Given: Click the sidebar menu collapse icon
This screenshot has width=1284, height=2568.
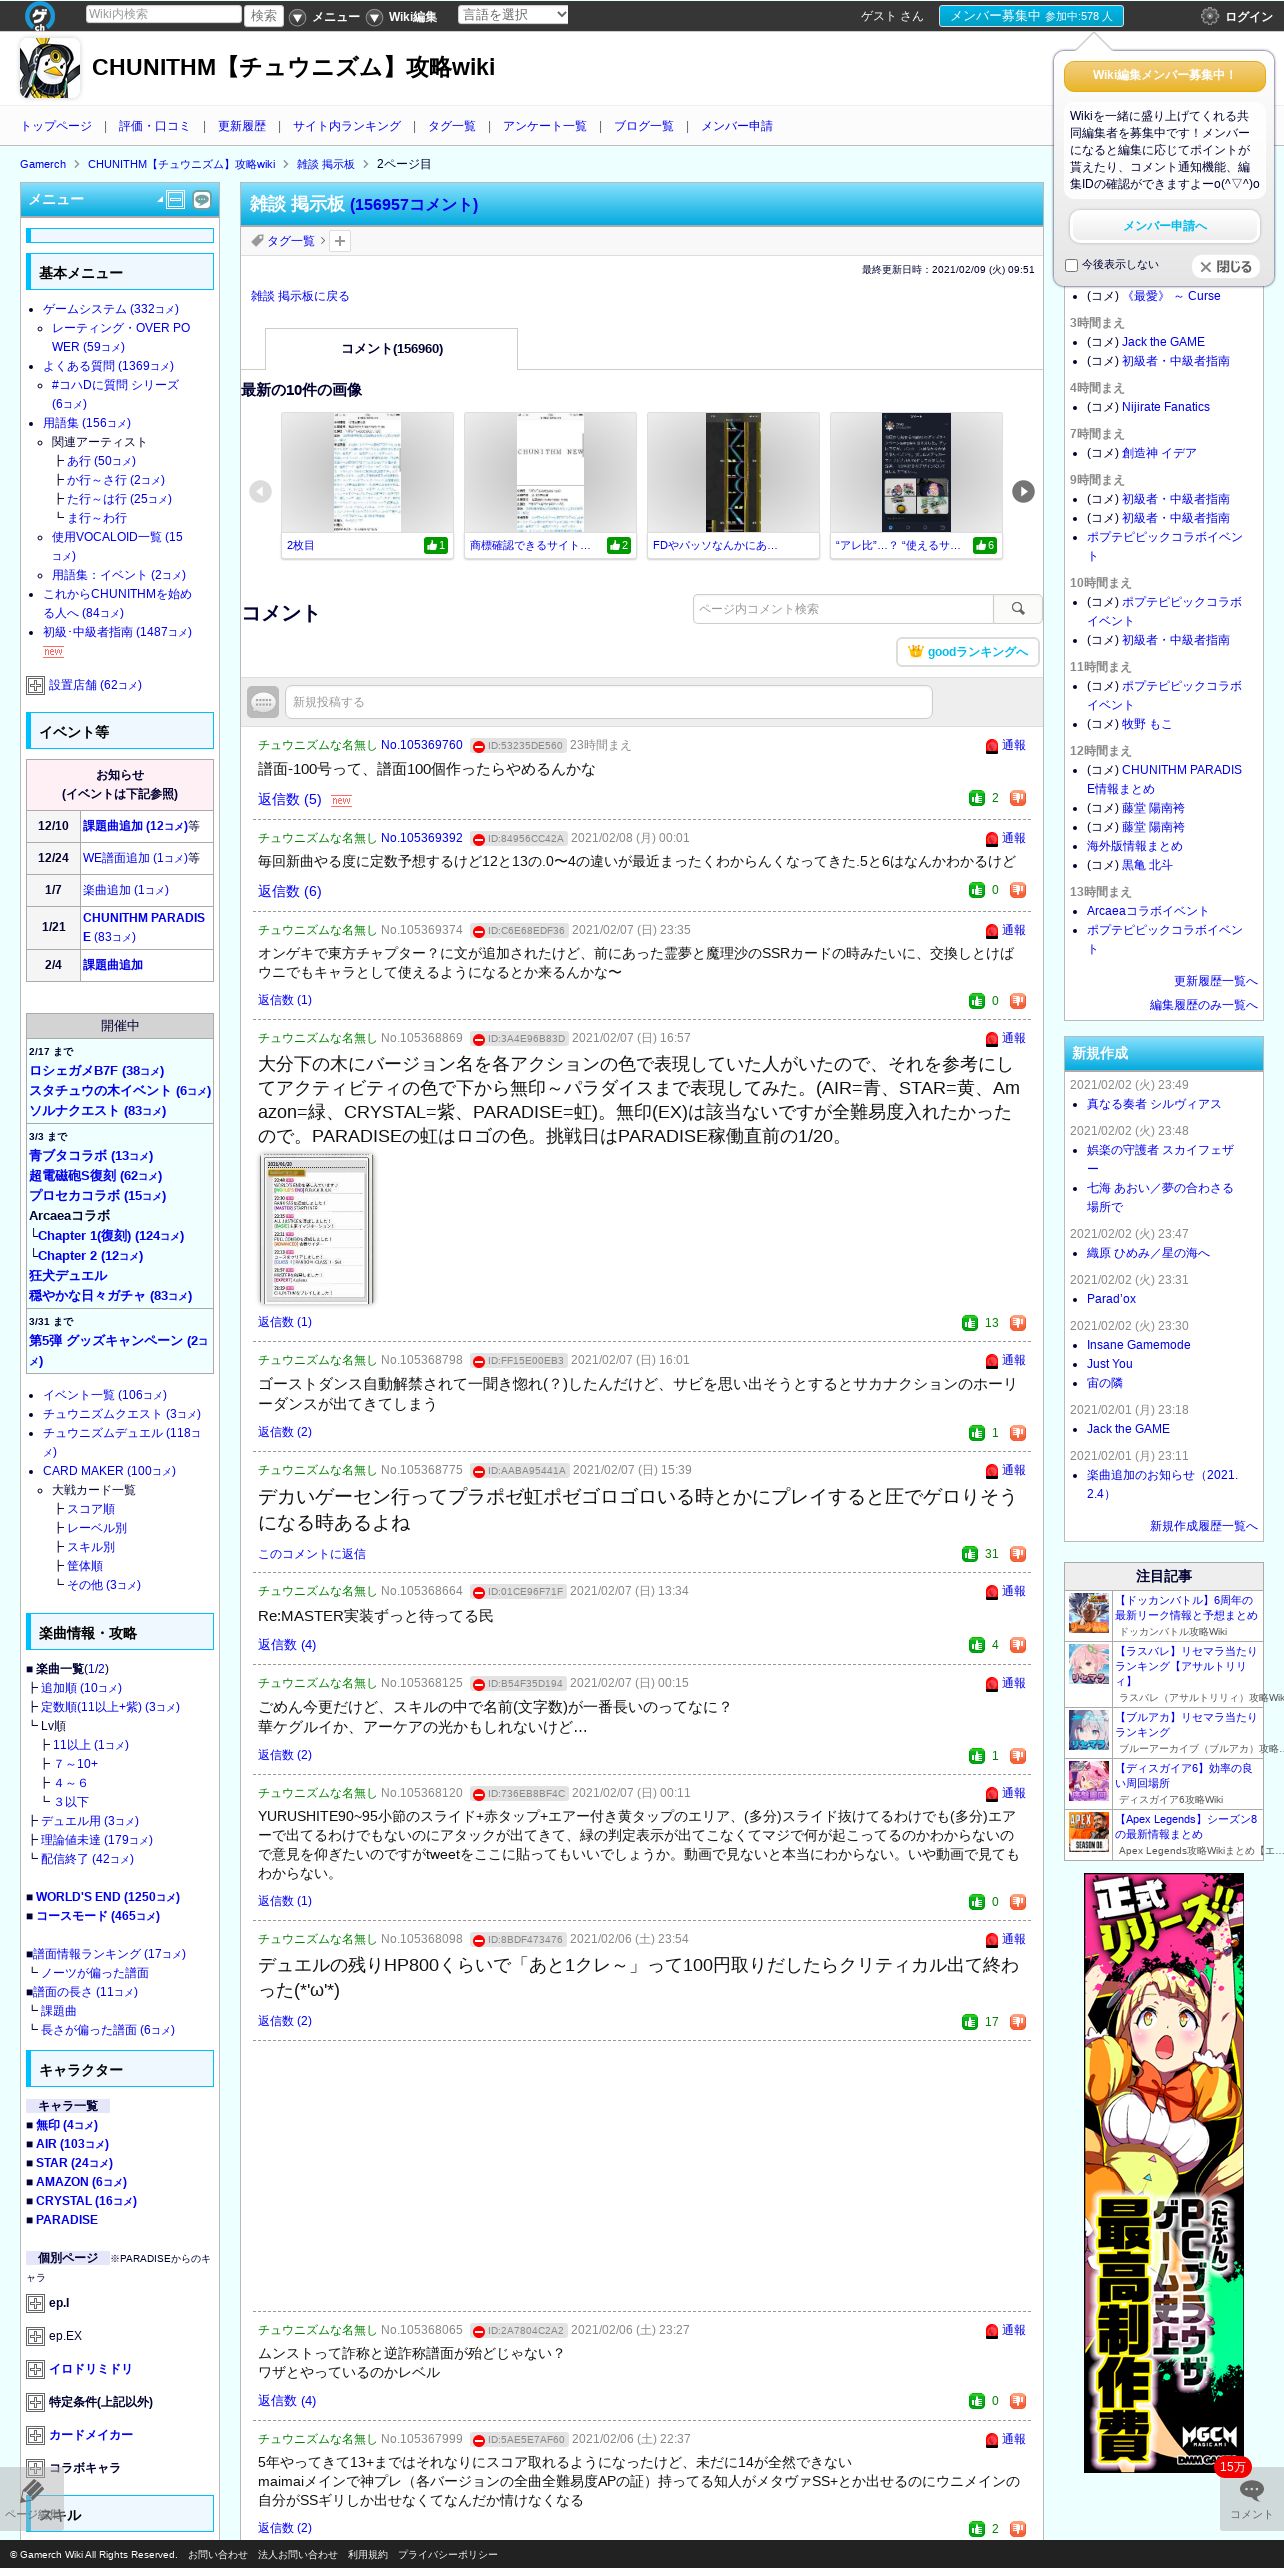Looking at the screenshot, I should (175, 200).
